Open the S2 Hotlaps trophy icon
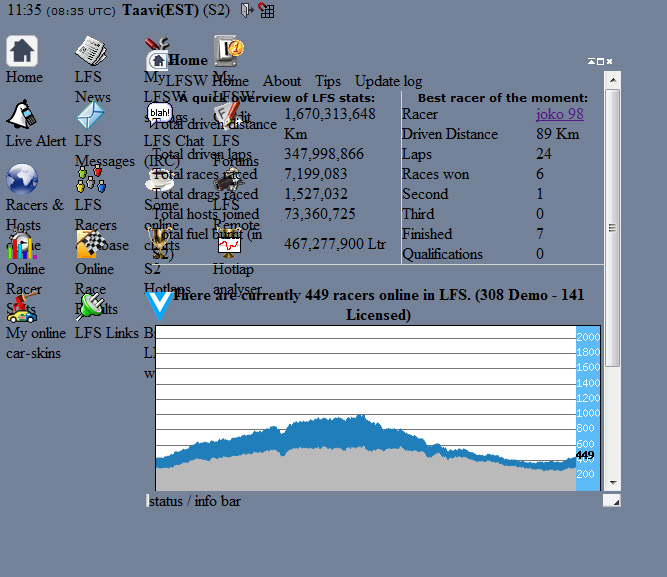Screen dimensions: 667x577 pyautogui.click(x=160, y=241)
